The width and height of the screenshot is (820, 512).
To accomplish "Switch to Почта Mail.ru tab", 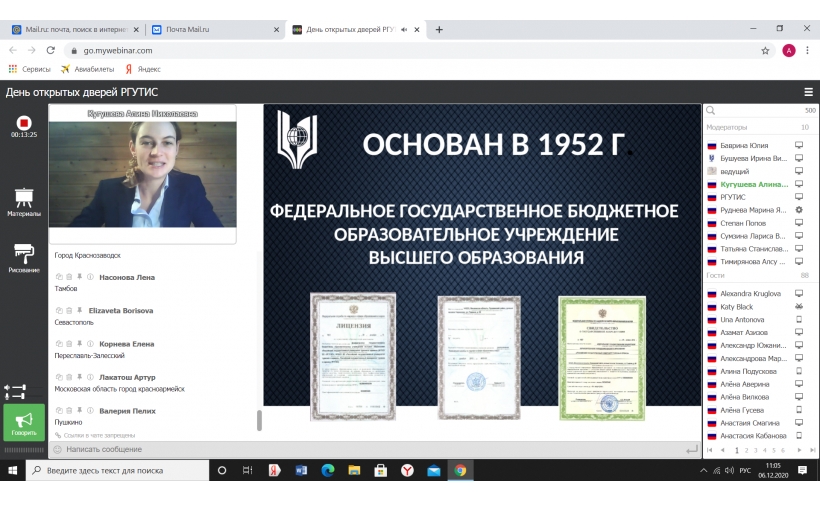I will [214, 30].
